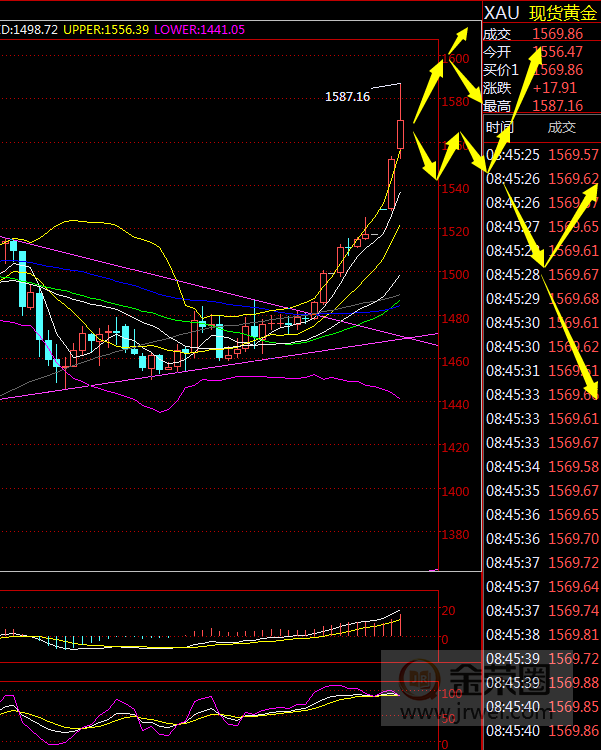The height and width of the screenshot is (750, 601).
Task: Click the 1587.16 high price marker on chart
Action: tap(347, 97)
